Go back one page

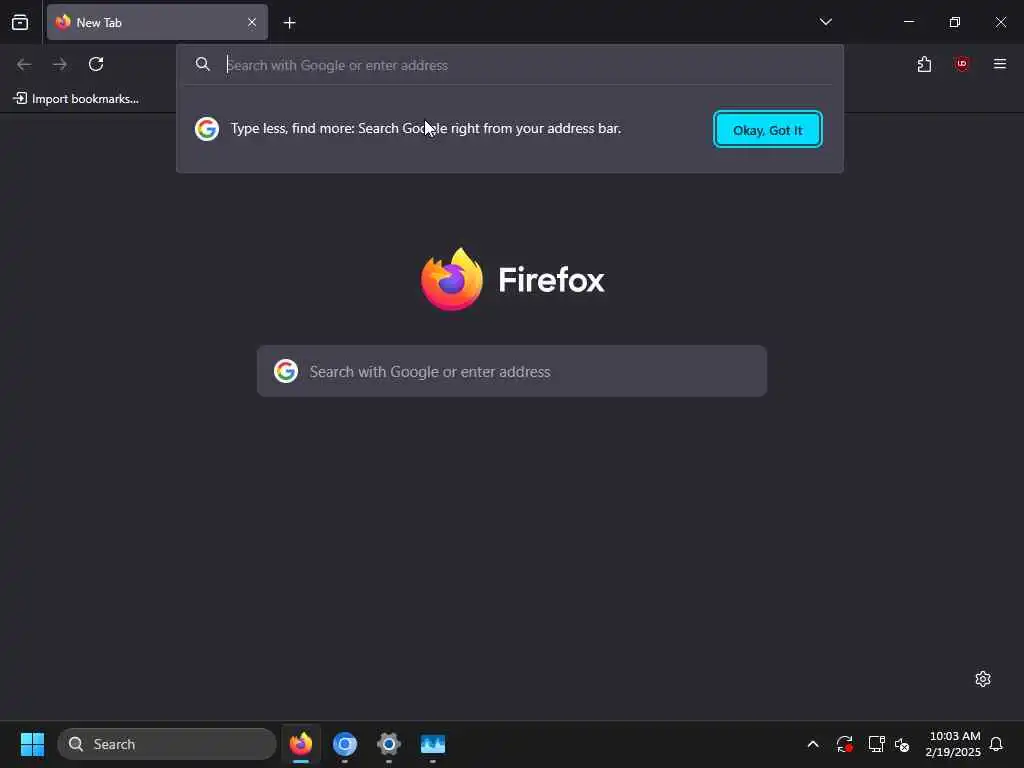(x=24, y=64)
